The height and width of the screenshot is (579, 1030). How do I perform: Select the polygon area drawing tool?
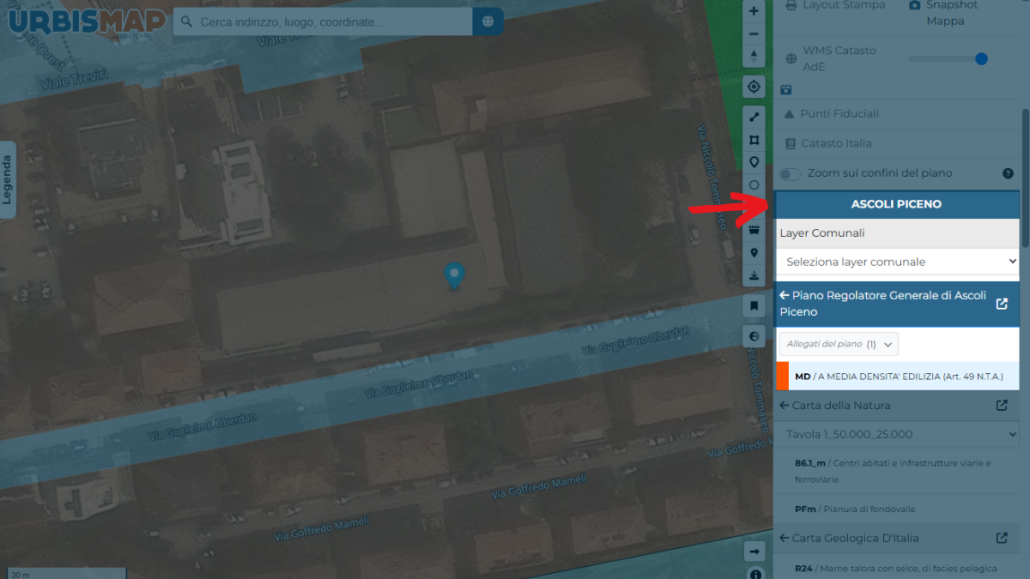click(x=753, y=140)
